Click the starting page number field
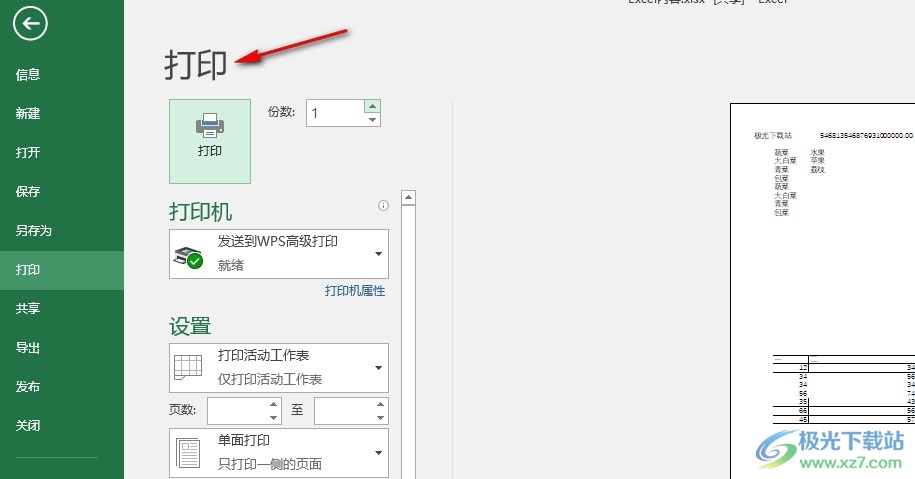915x479 pixels. (x=237, y=410)
